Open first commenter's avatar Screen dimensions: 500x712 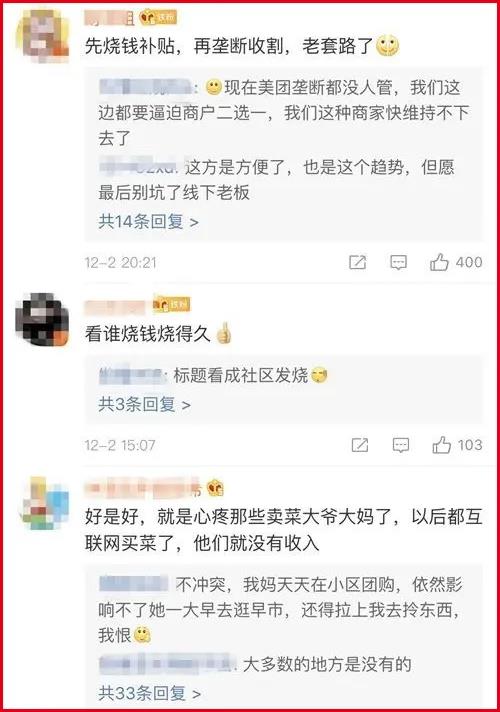[x=42, y=35]
